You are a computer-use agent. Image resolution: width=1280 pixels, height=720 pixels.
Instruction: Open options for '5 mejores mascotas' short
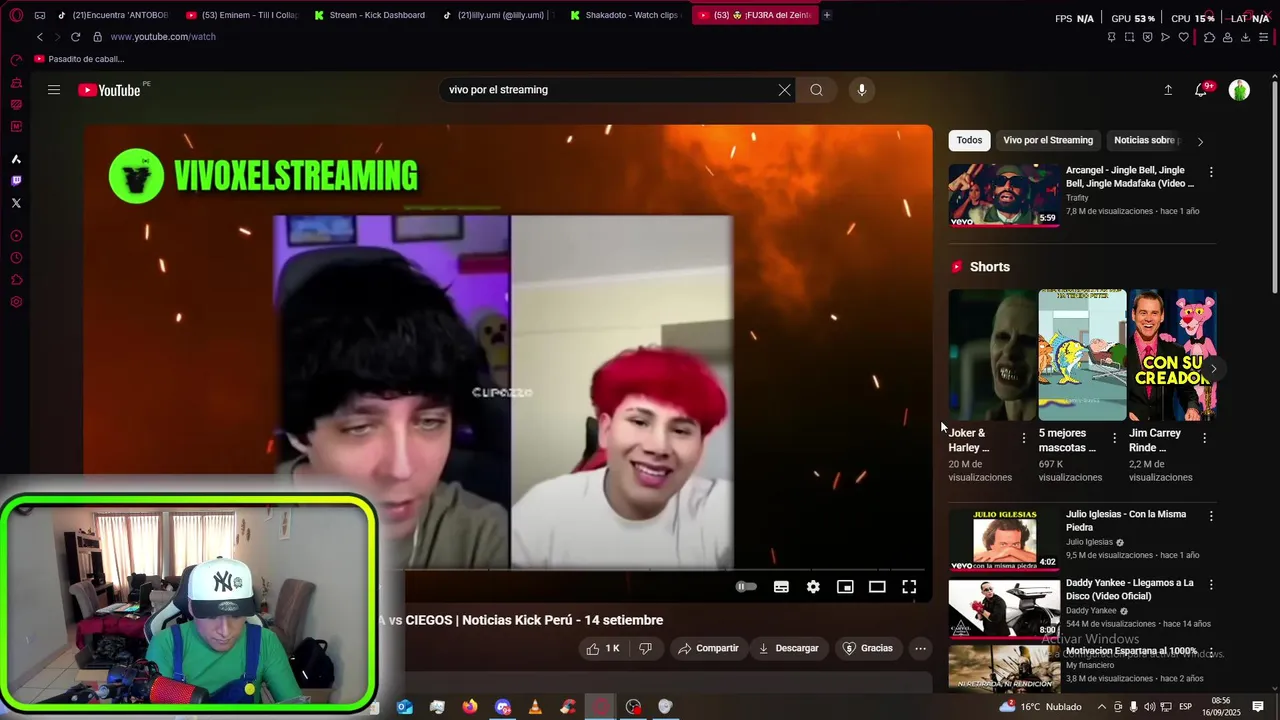pyautogui.click(x=1114, y=438)
